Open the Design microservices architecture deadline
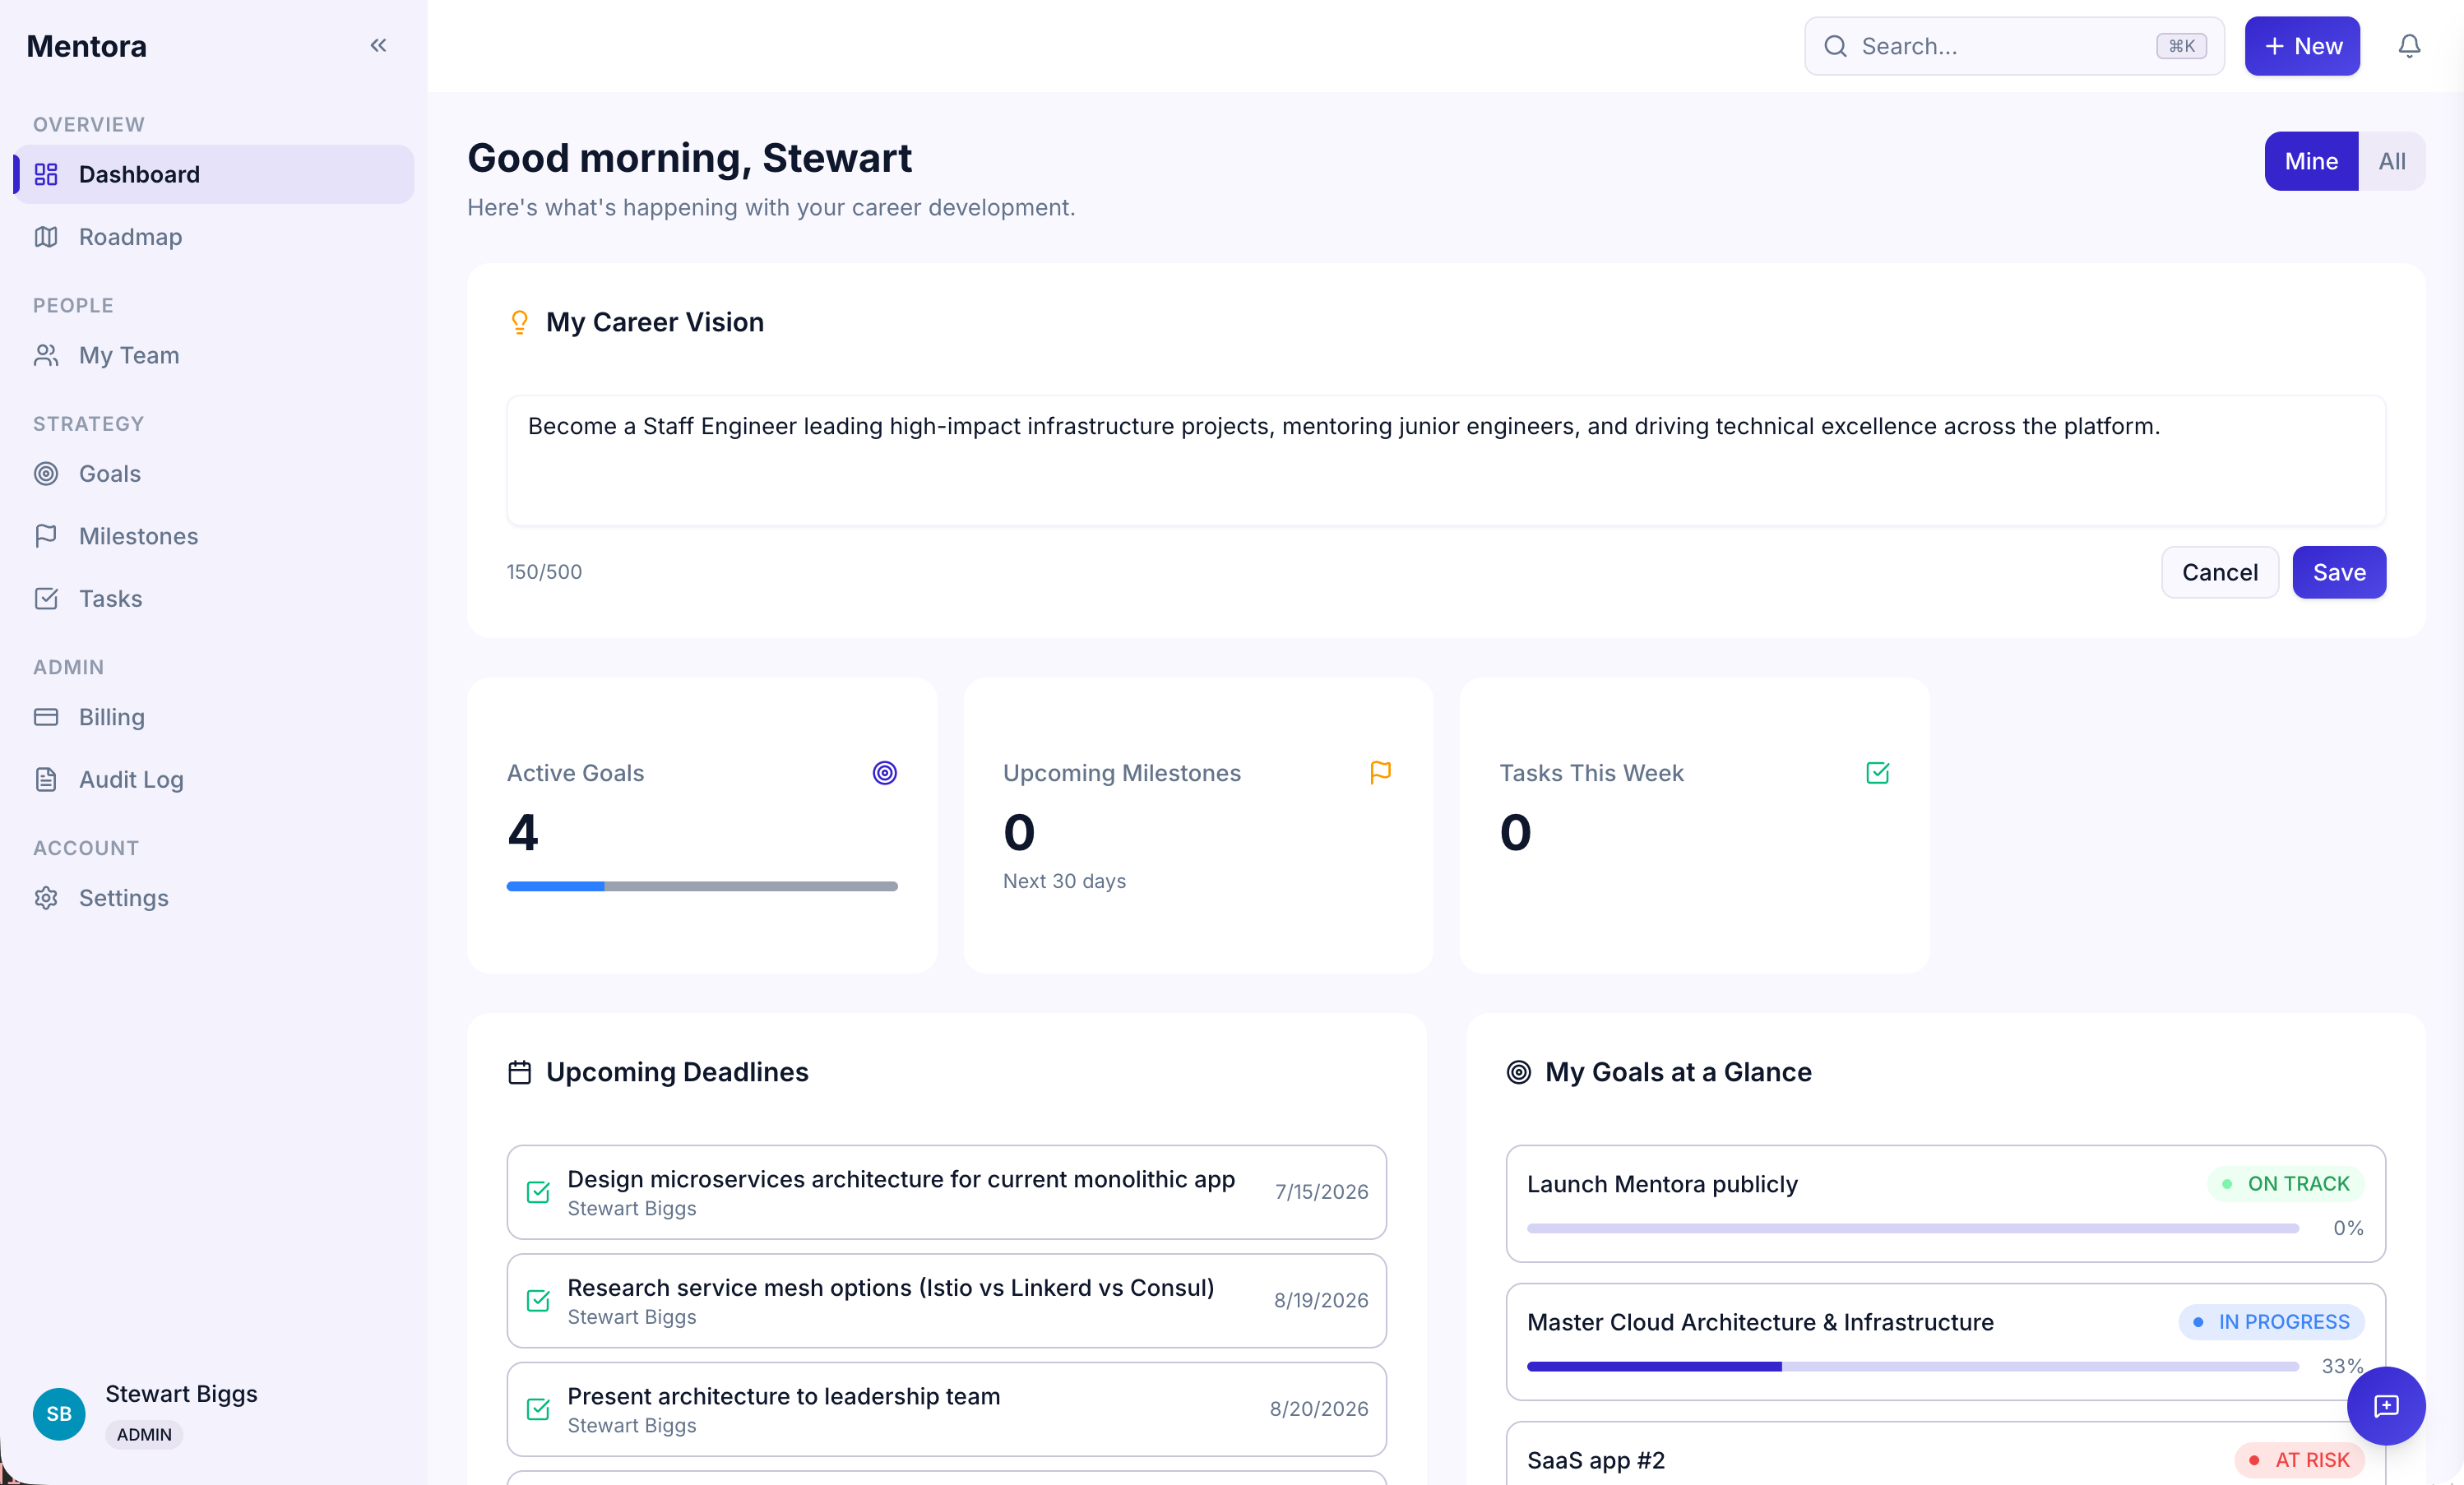The image size is (2464, 1485). click(x=946, y=1192)
